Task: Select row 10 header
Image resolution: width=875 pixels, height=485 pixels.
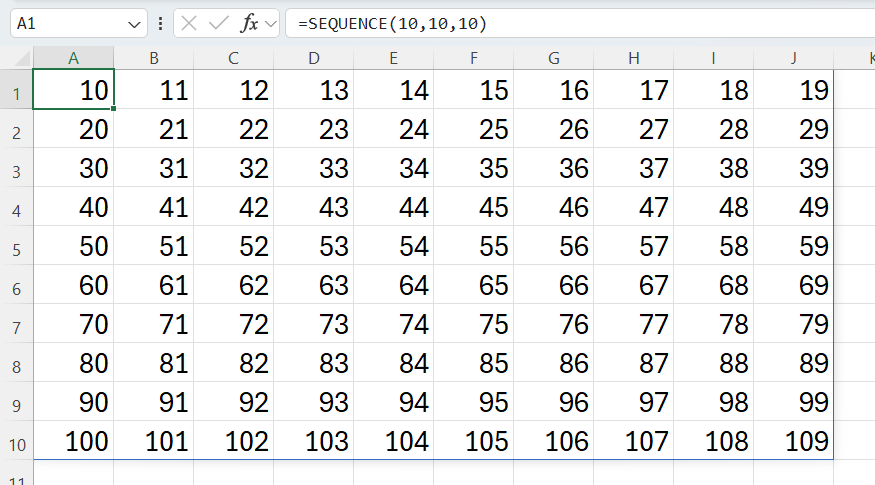Action: (x=17, y=440)
